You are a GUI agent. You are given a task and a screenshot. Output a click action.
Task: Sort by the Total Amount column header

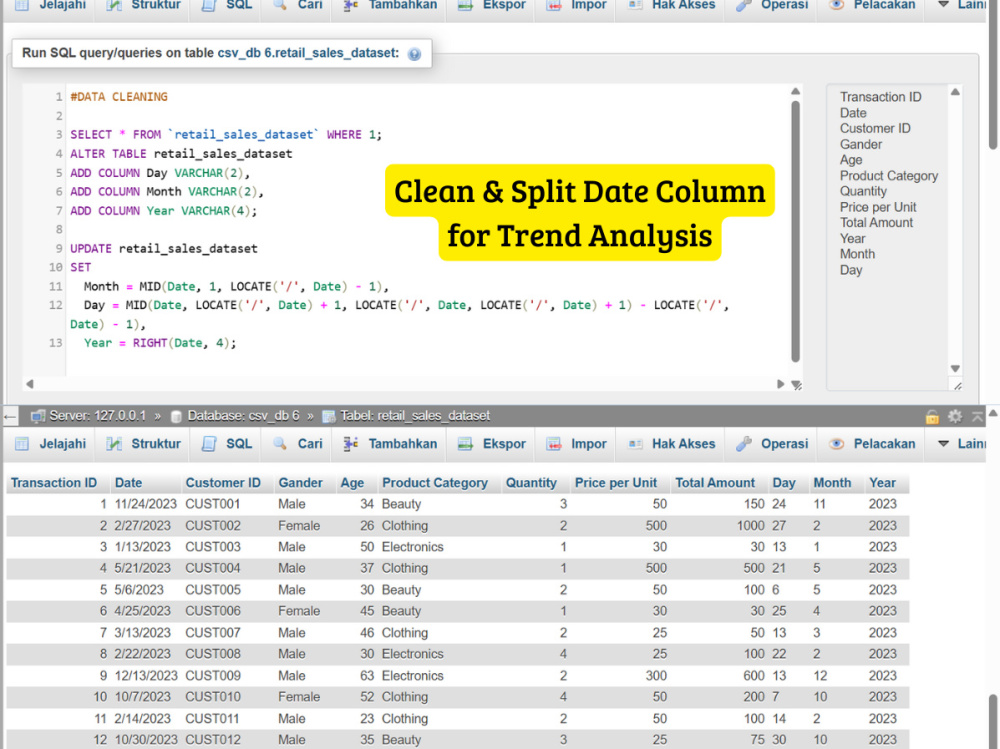coord(715,483)
